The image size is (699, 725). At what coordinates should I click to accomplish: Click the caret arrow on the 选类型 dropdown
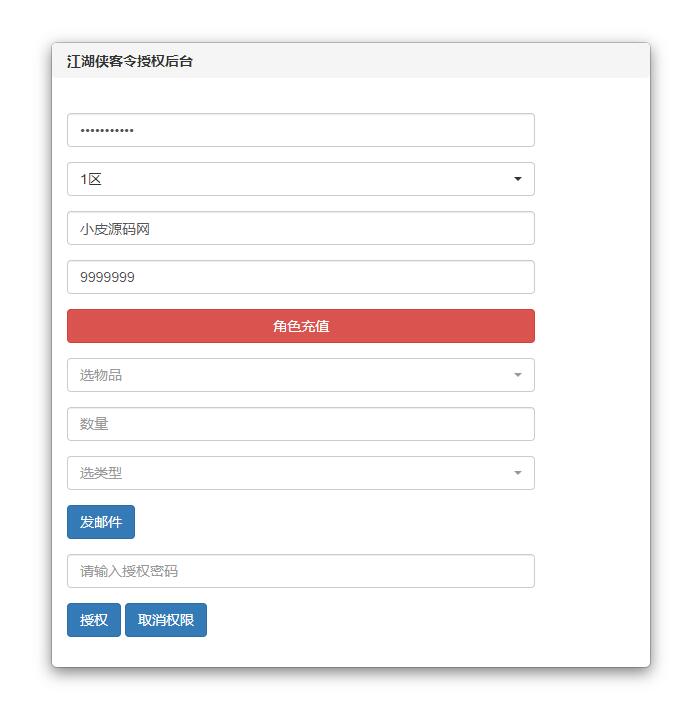[x=517, y=473]
